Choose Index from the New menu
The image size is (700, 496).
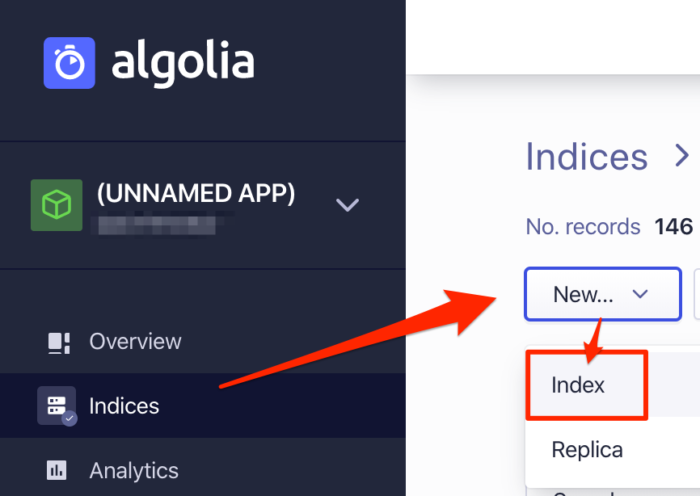(x=579, y=384)
